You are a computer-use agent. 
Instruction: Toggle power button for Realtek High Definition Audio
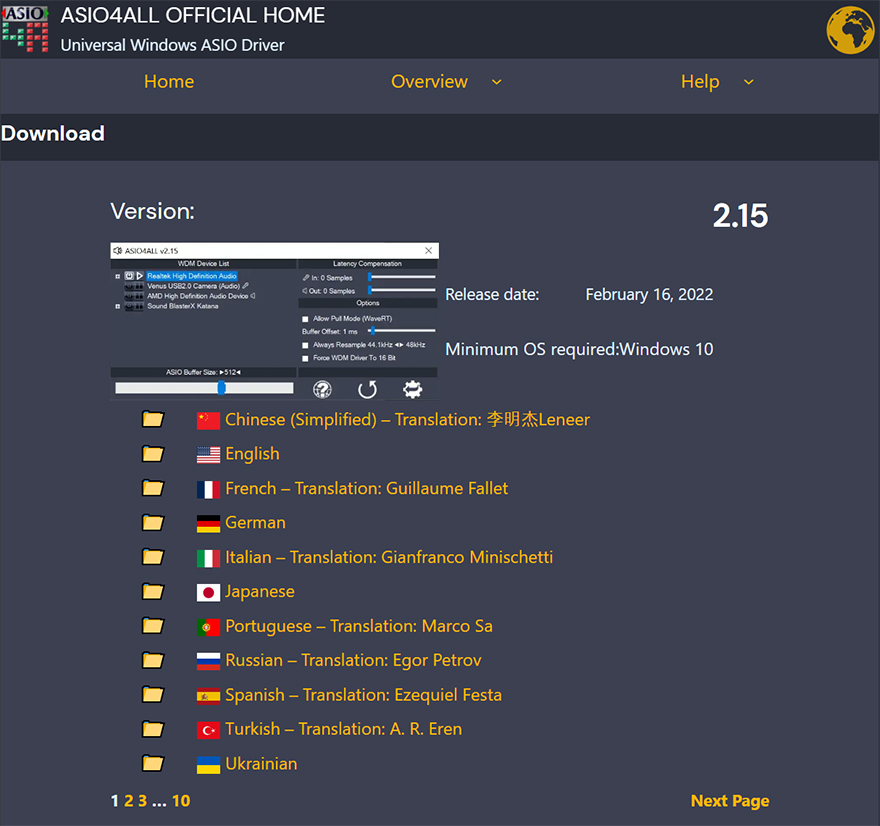pyautogui.click(x=129, y=276)
